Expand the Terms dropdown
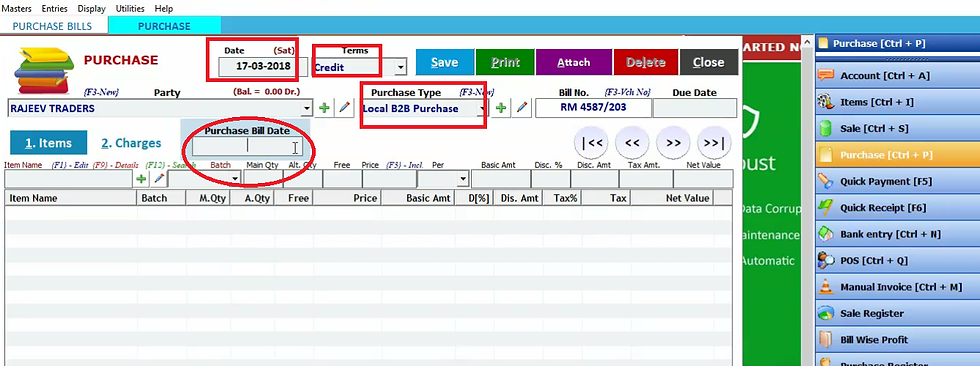The height and width of the screenshot is (366, 980). (401, 67)
